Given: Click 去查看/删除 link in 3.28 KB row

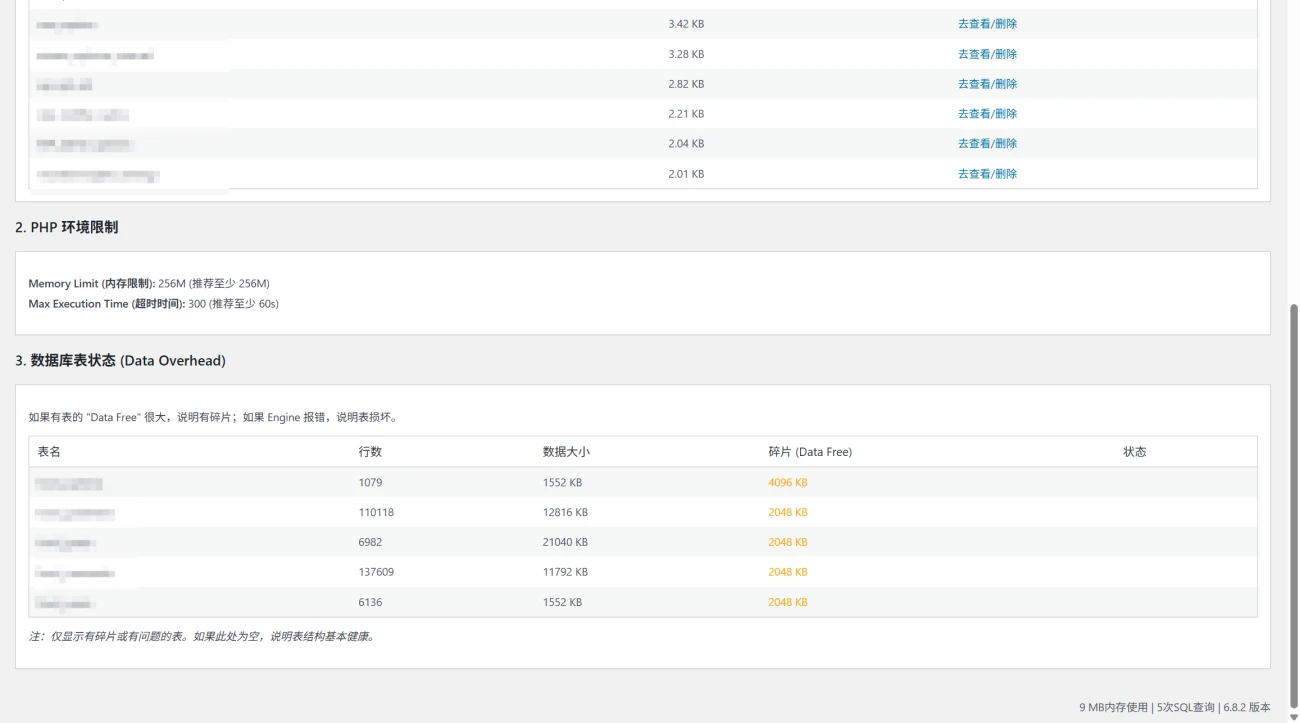Looking at the screenshot, I should pyautogui.click(x=987, y=54).
